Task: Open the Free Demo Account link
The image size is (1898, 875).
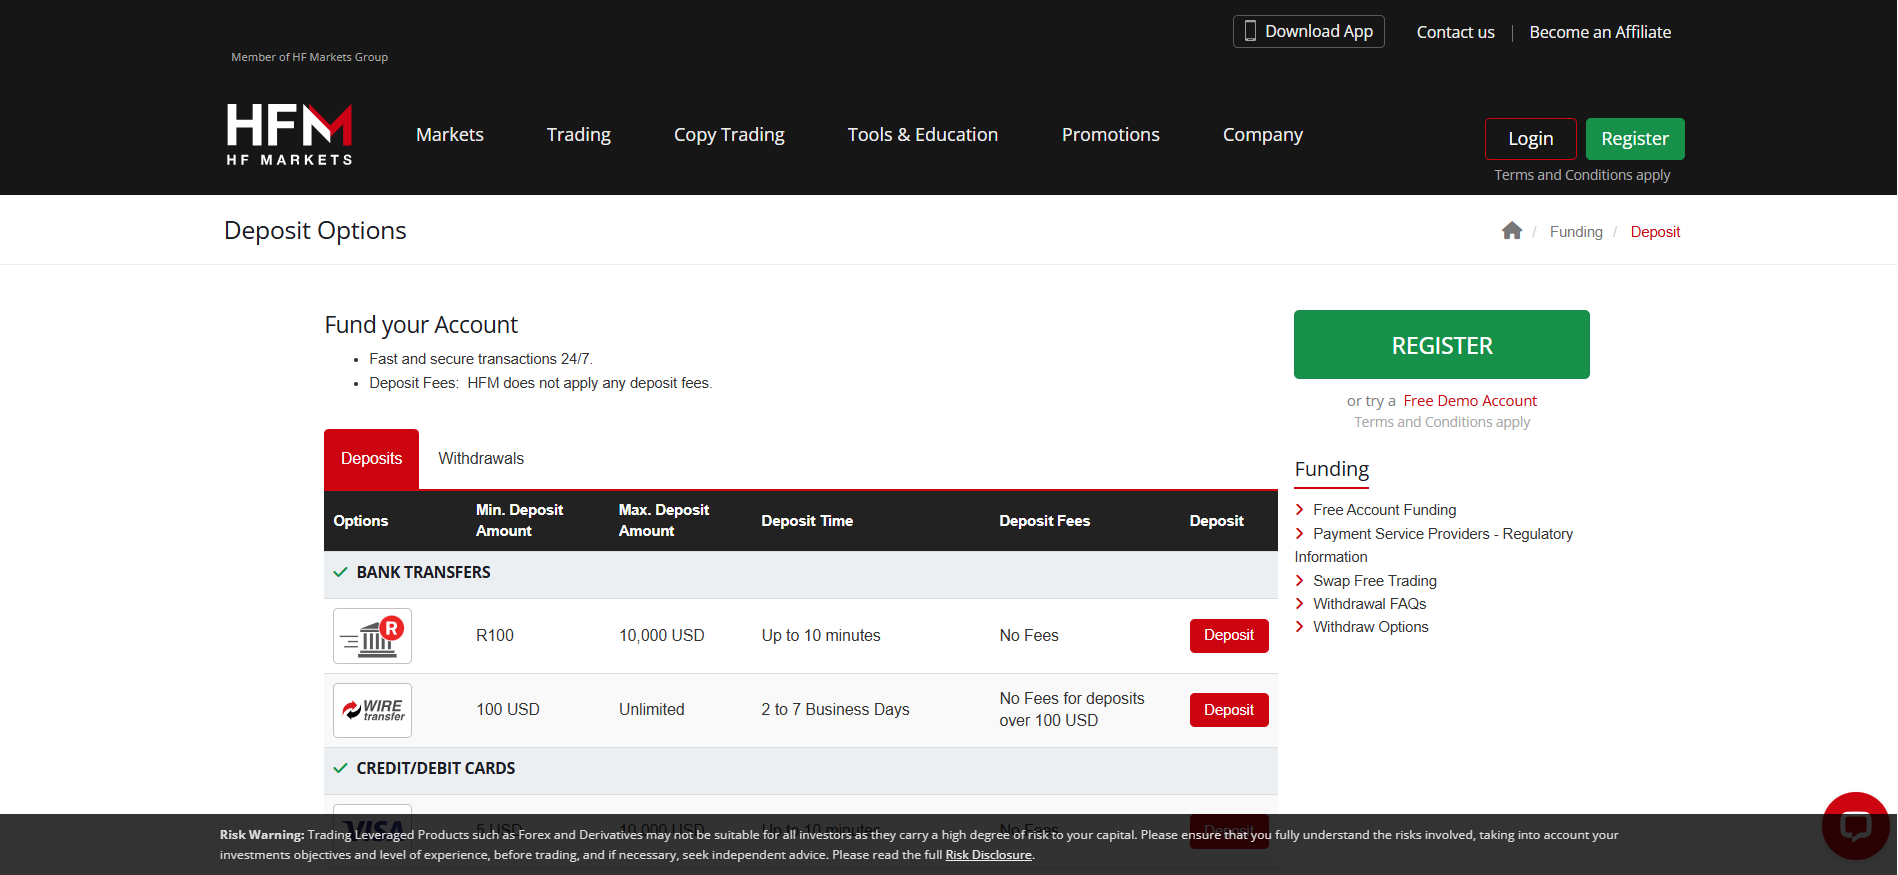Action: pyautogui.click(x=1469, y=401)
